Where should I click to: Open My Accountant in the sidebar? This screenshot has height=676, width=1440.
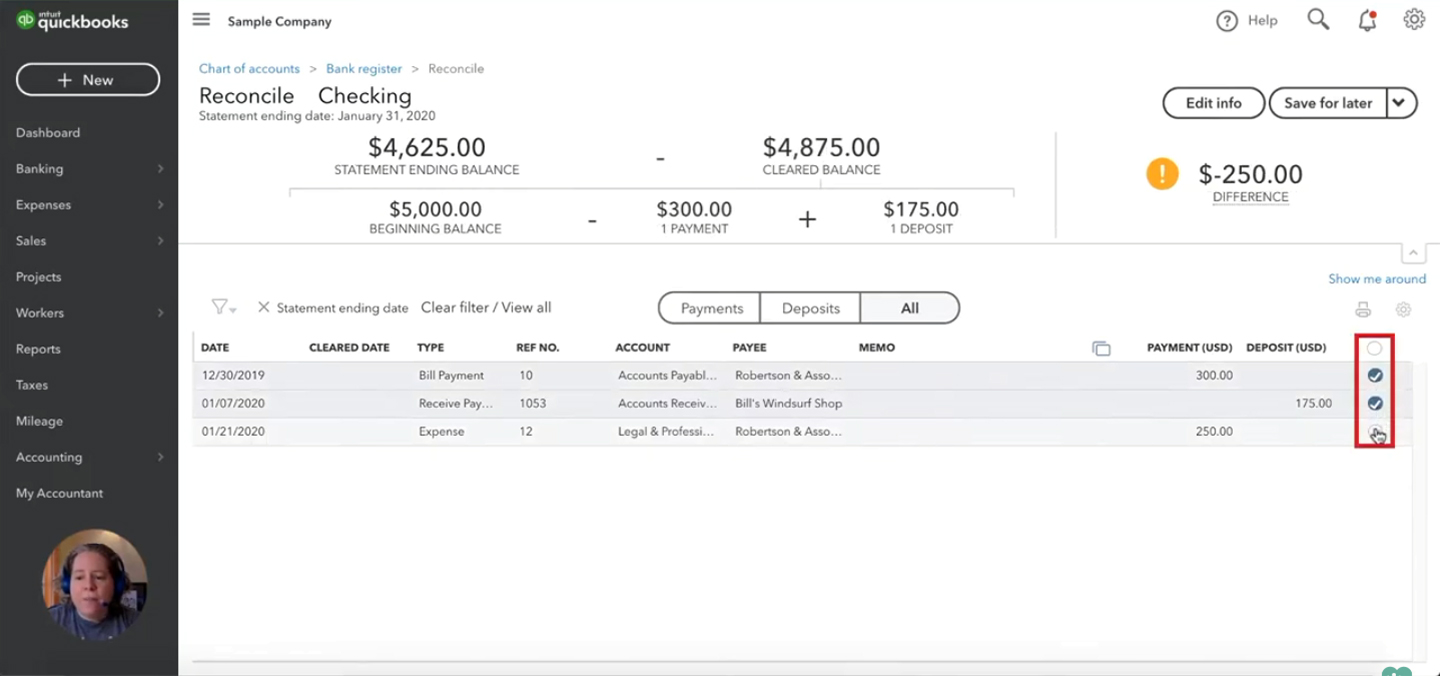(x=59, y=493)
